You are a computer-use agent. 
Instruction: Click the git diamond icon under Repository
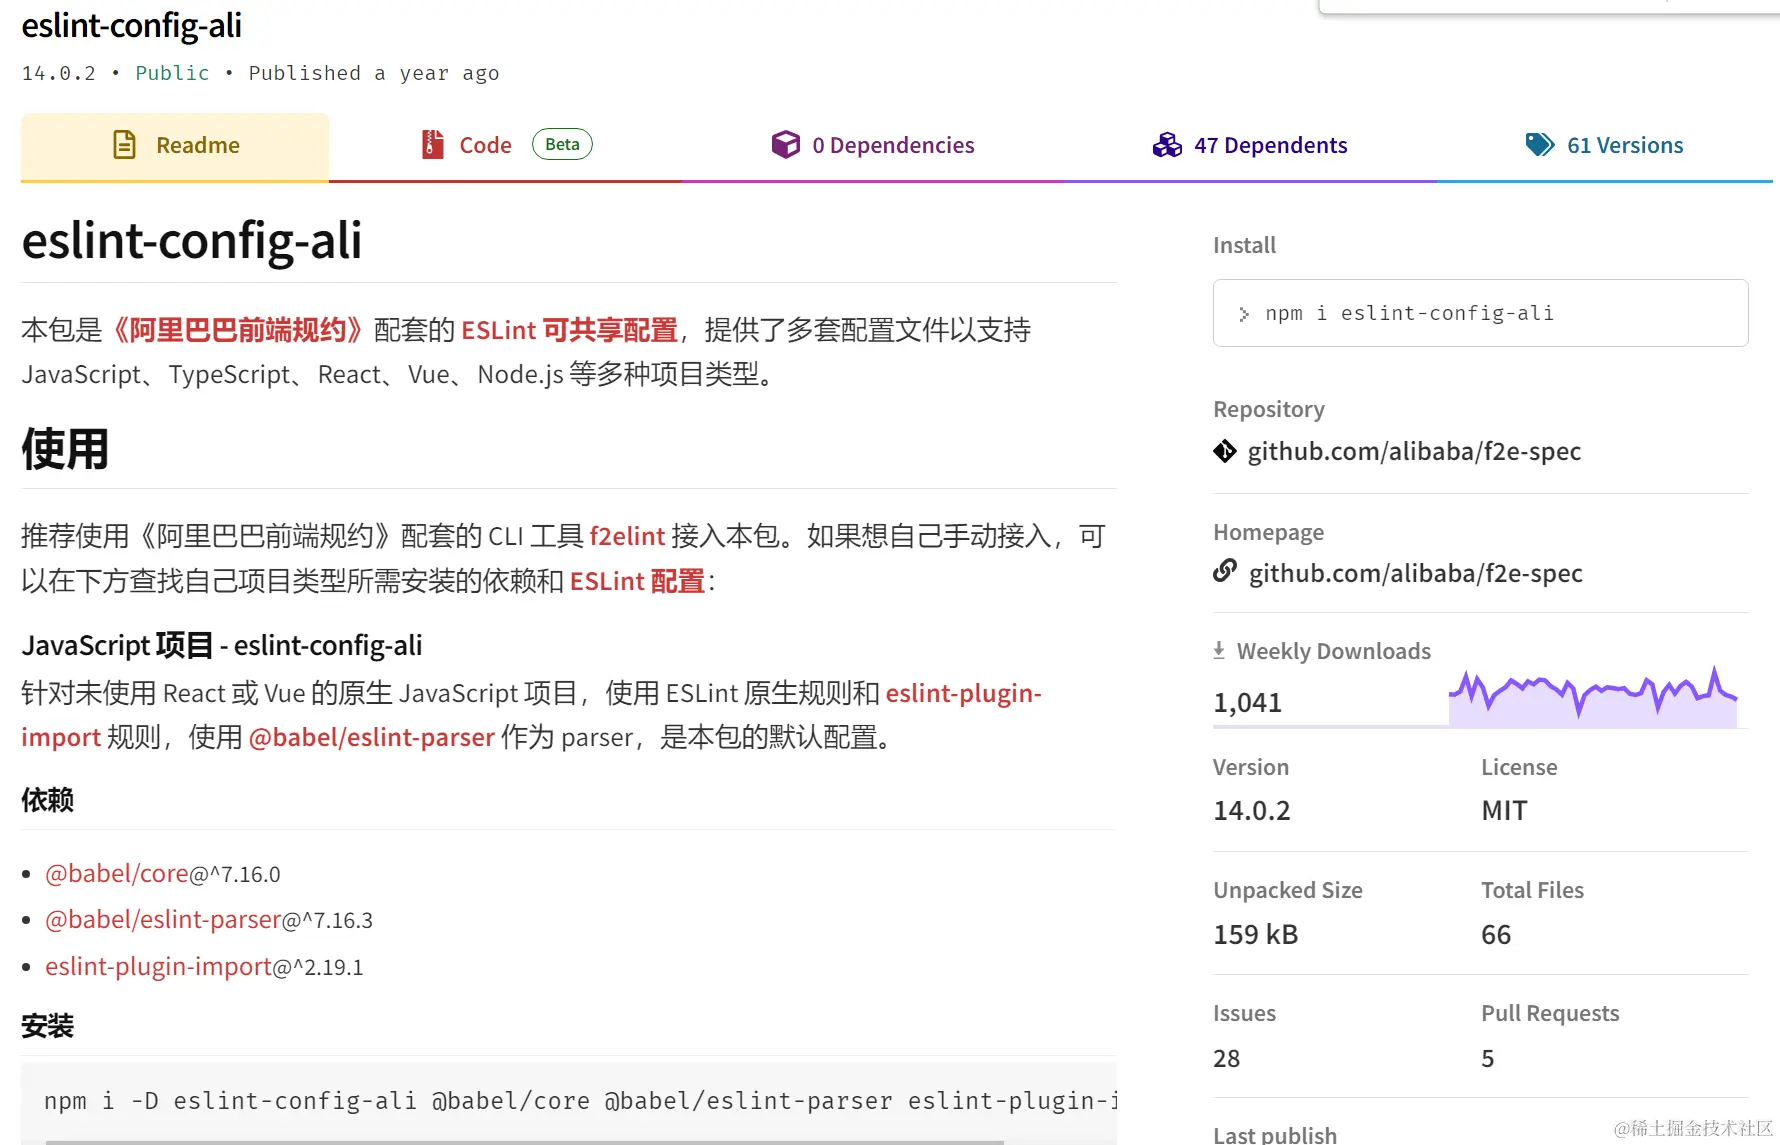coord(1225,451)
